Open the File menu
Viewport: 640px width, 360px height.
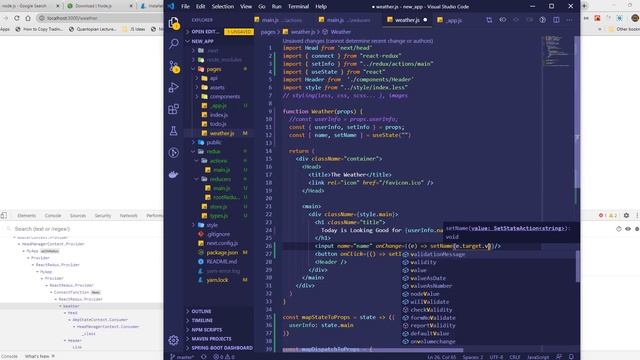click(185, 6)
